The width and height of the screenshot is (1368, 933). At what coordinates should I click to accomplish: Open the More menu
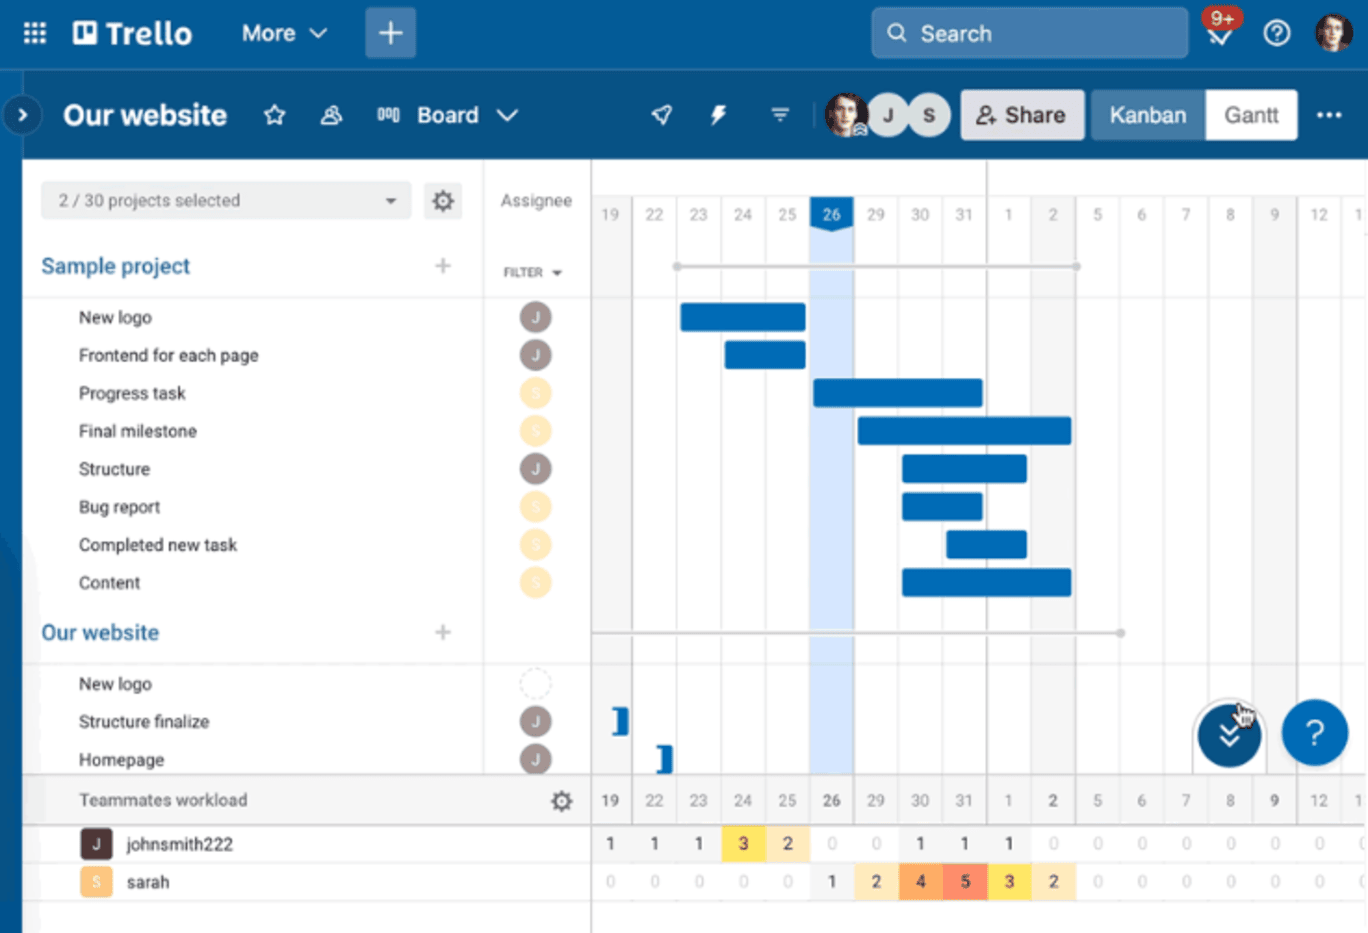[x=283, y=32]
